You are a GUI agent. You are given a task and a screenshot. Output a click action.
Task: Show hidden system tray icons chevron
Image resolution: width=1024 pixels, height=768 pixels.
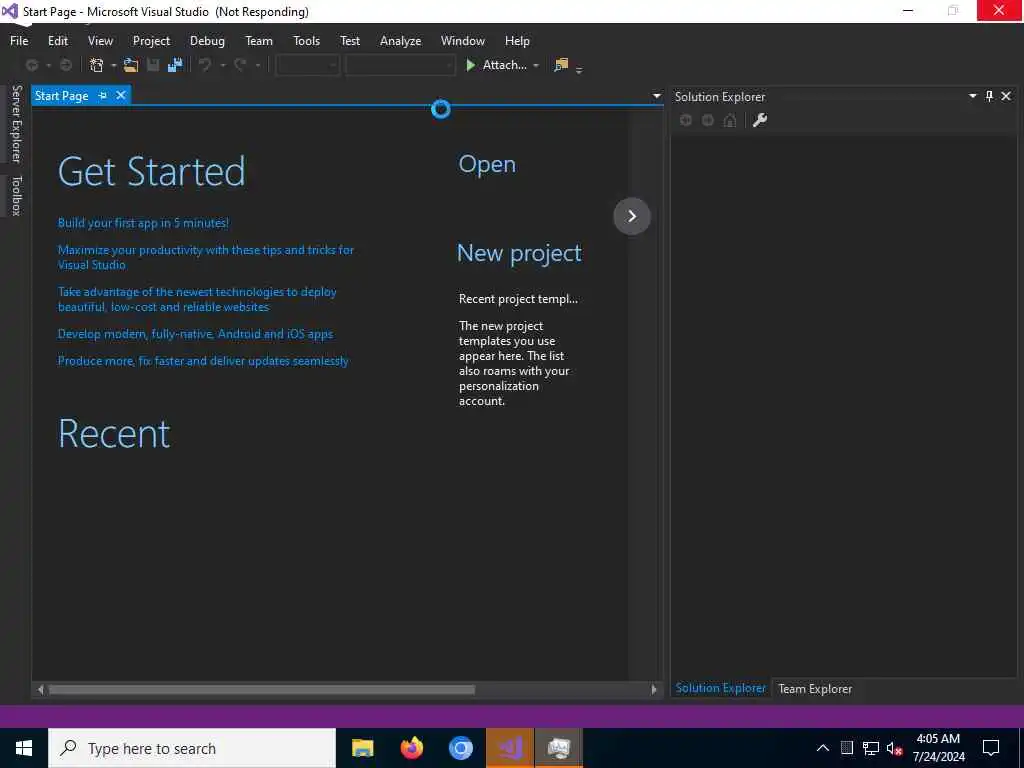coord(823,748)
